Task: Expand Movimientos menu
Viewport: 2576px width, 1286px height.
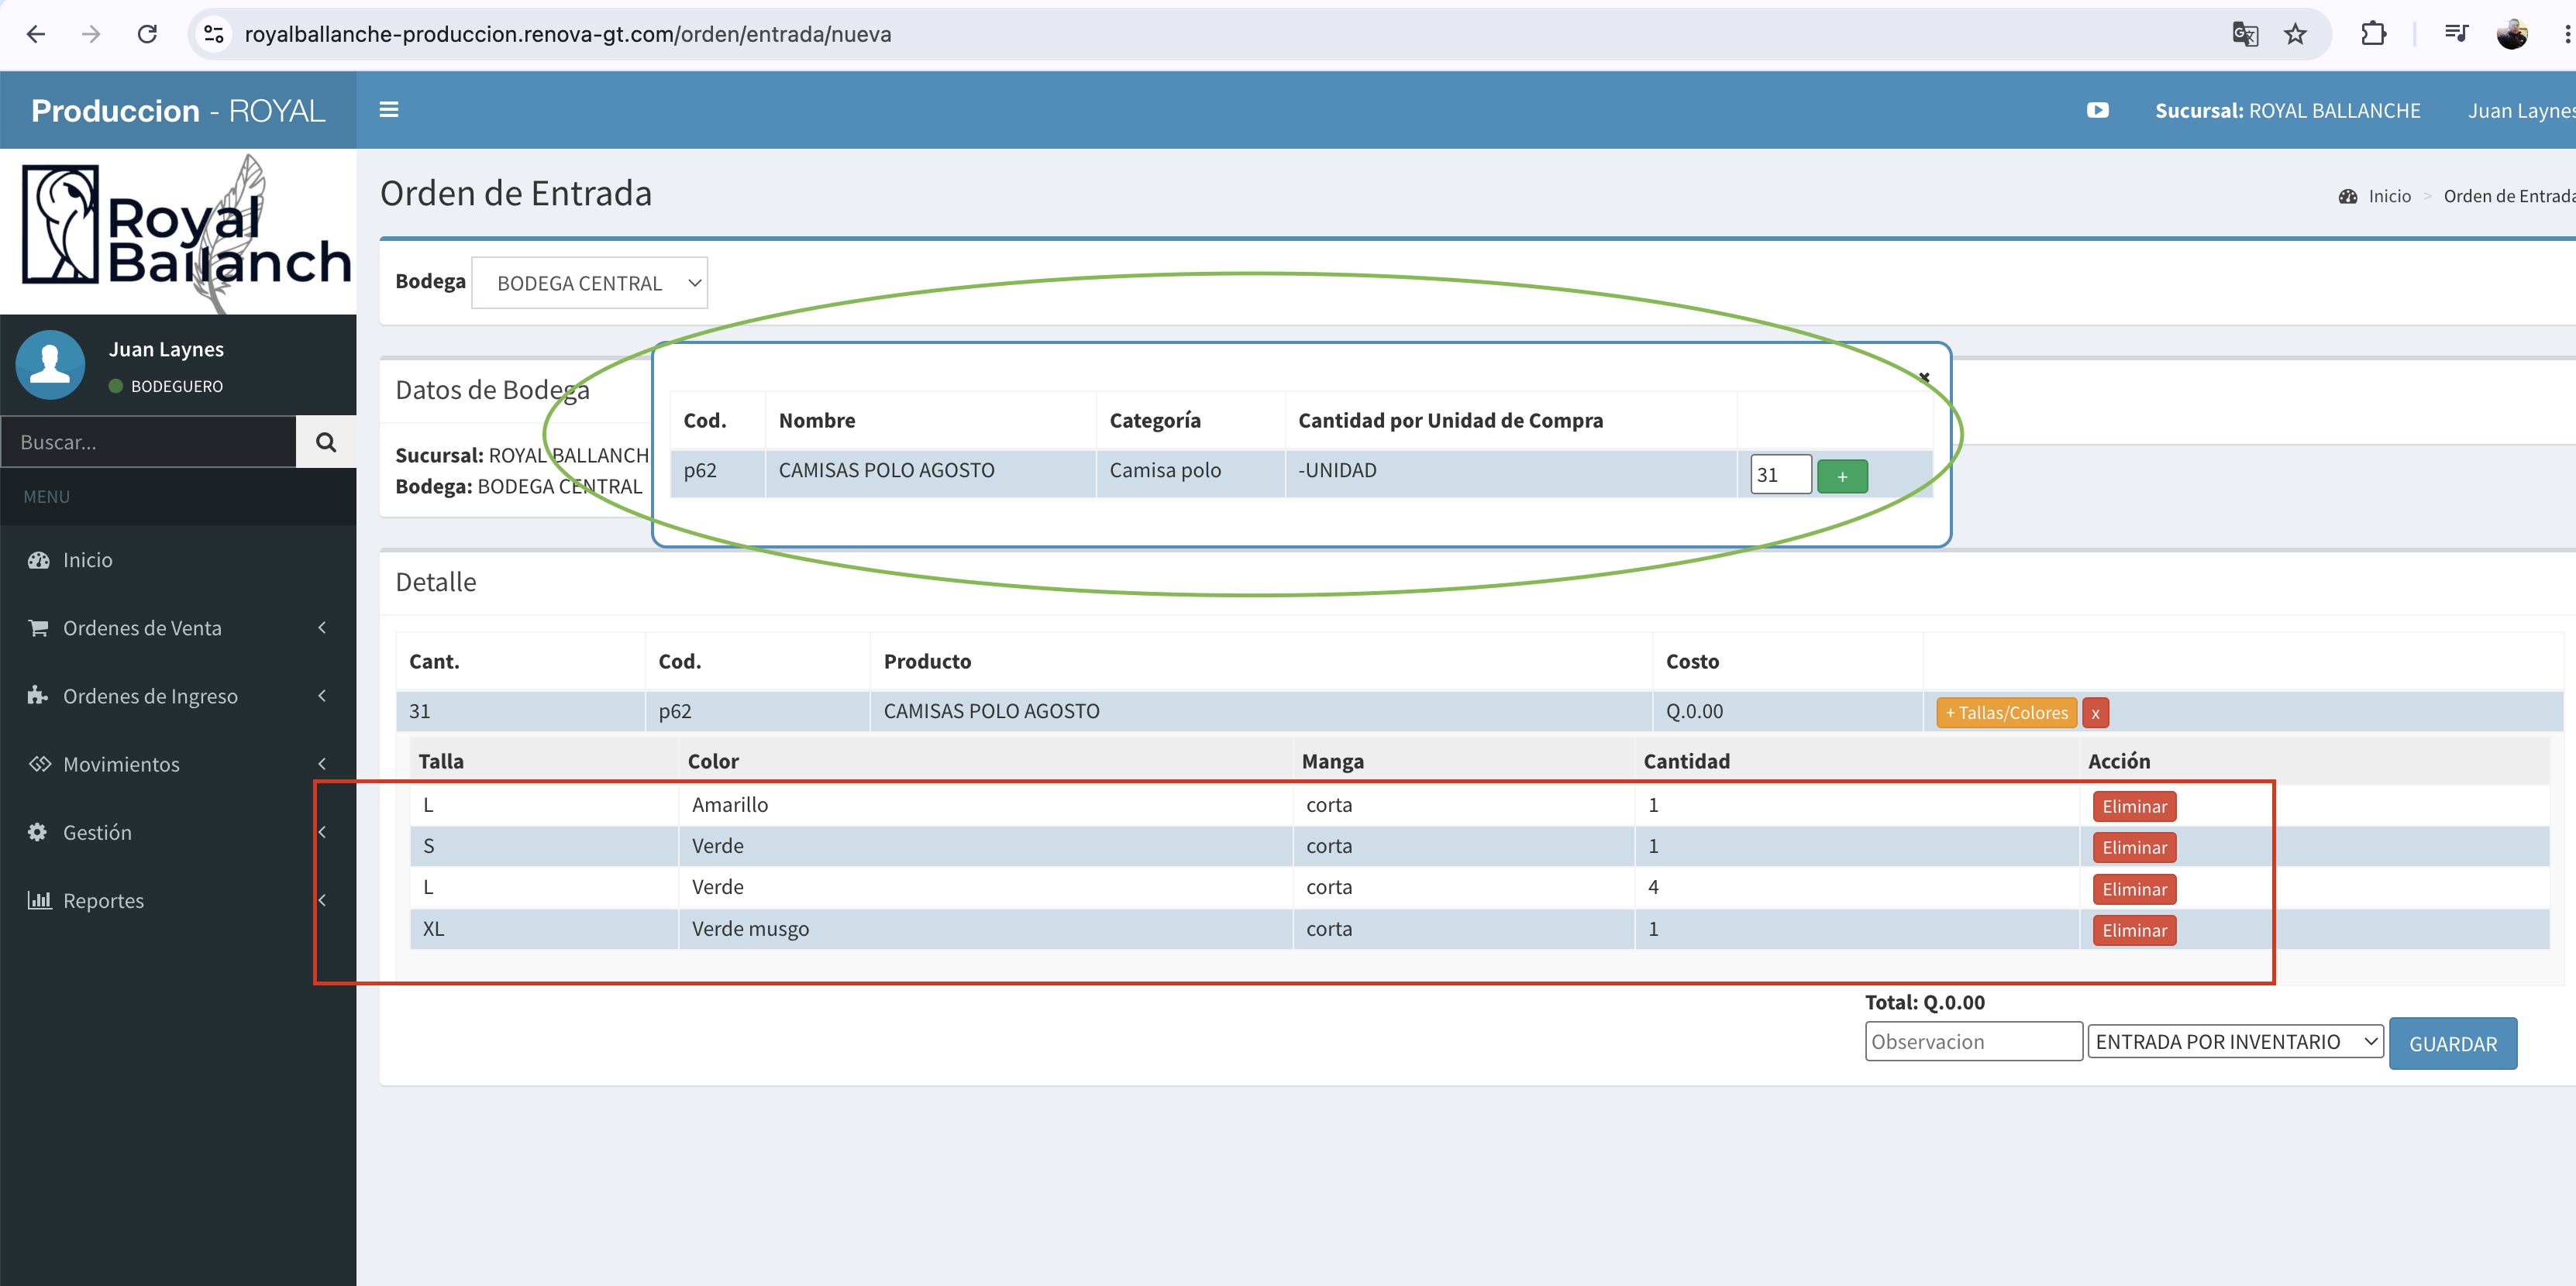Action: 178,764
